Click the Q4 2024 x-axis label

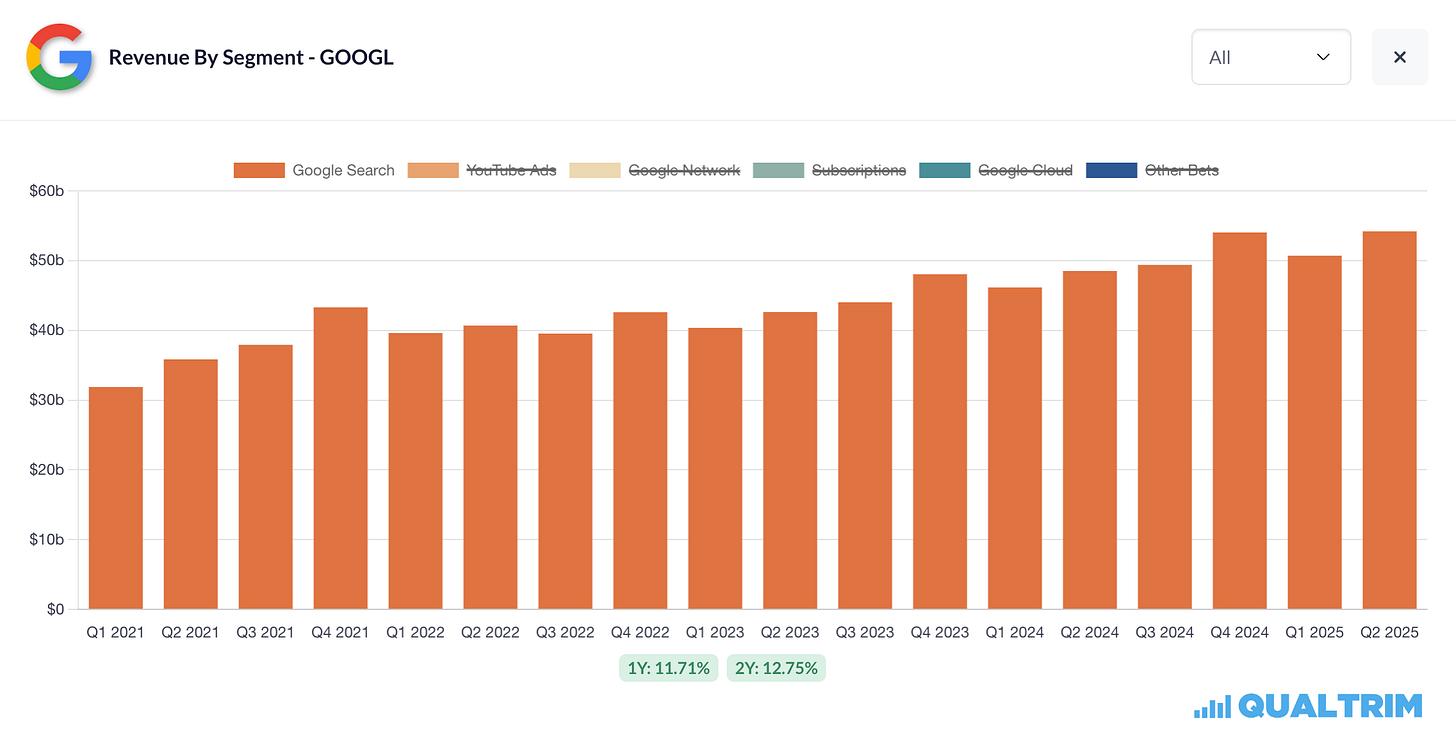click(x=1240, y=632)
